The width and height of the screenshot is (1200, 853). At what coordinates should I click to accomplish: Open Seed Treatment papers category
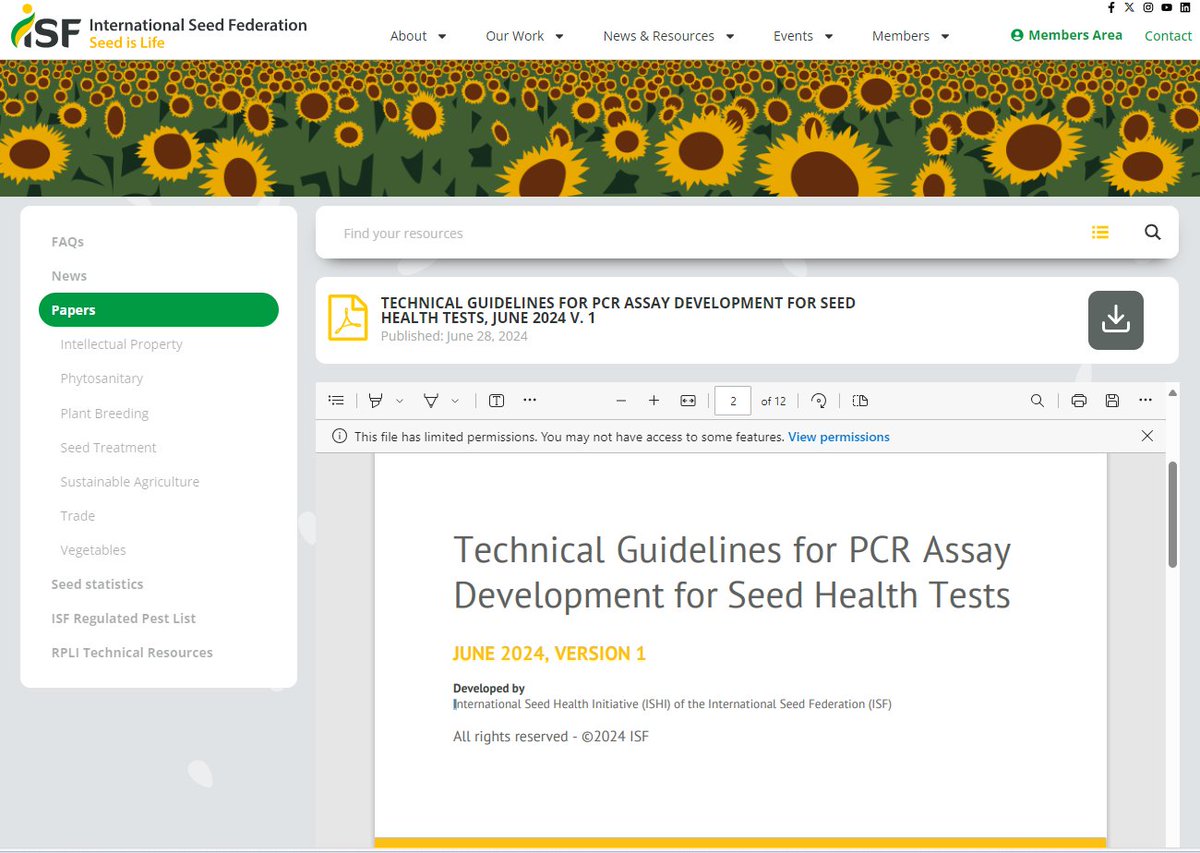click(108, 447)
